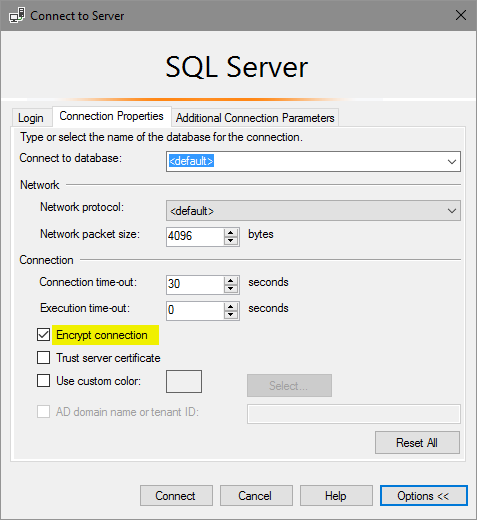Open the Network protocol dropdown
This screenshot has width=477, height=520.
(x=313, y=211)
